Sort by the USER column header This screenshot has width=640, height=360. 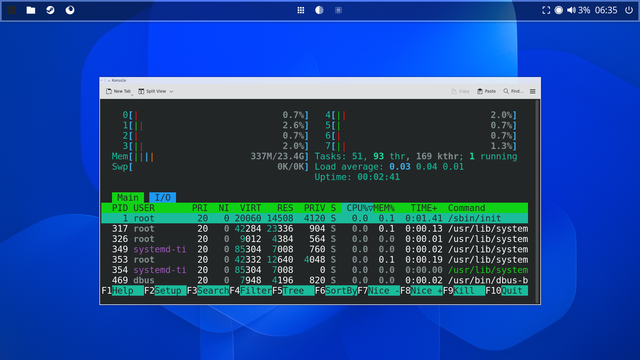point(144,208)
